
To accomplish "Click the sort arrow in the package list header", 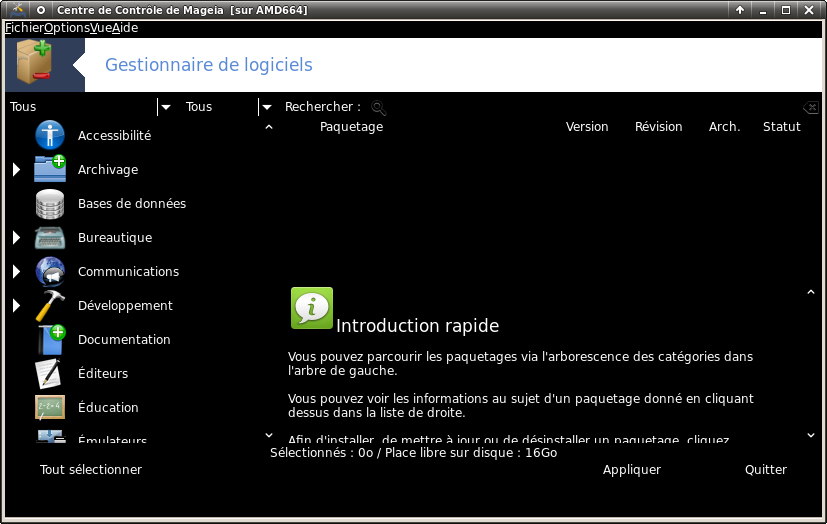I will click(269, 127).
